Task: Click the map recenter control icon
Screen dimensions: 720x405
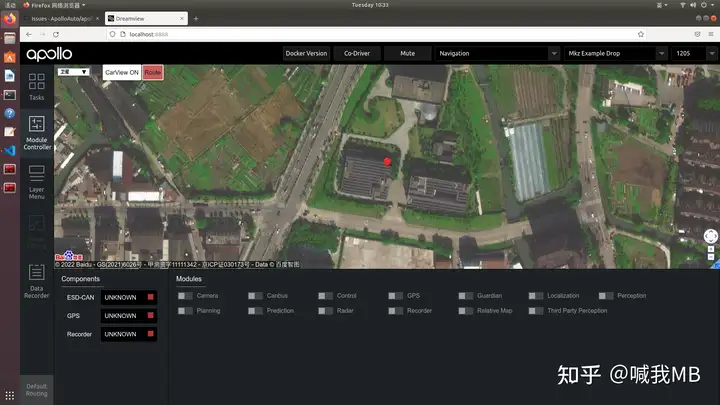Action: [x=710, y=236]
